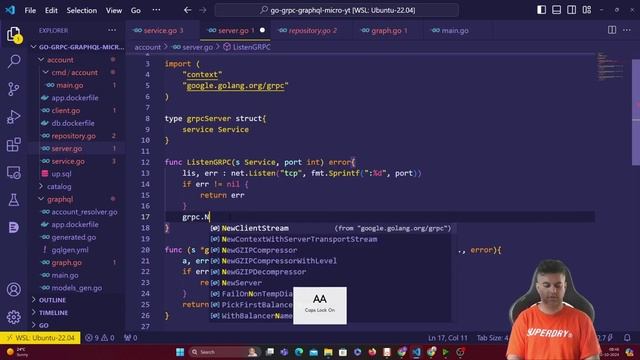Screen dimensions: 640x360
Task: Open editor more actions ellipsis
Action: [627, 30]
